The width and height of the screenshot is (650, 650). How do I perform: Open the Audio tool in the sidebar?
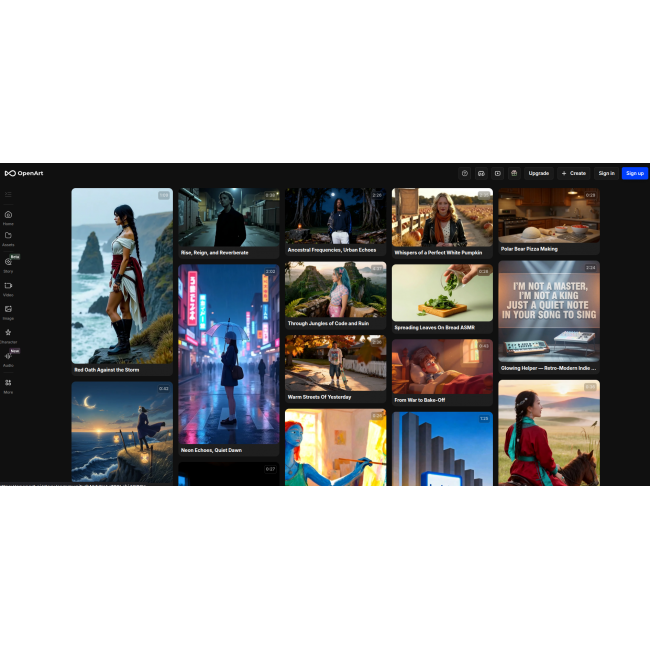[8, 357]
